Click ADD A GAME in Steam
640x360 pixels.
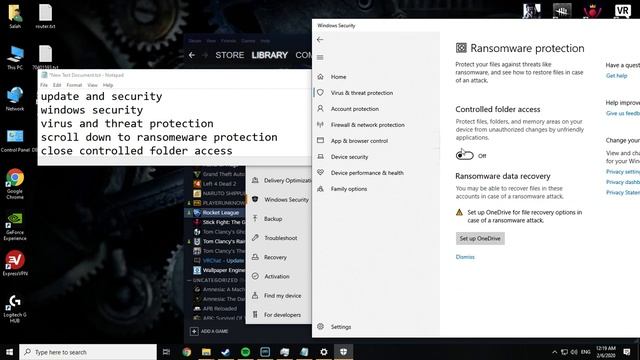(209, 331)
